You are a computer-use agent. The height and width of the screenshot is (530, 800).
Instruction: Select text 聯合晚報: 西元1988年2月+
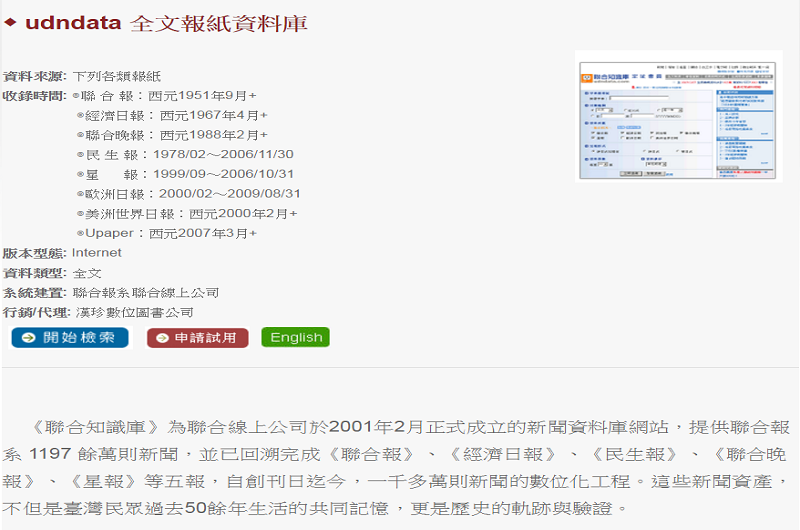click(x=177, y=135)
